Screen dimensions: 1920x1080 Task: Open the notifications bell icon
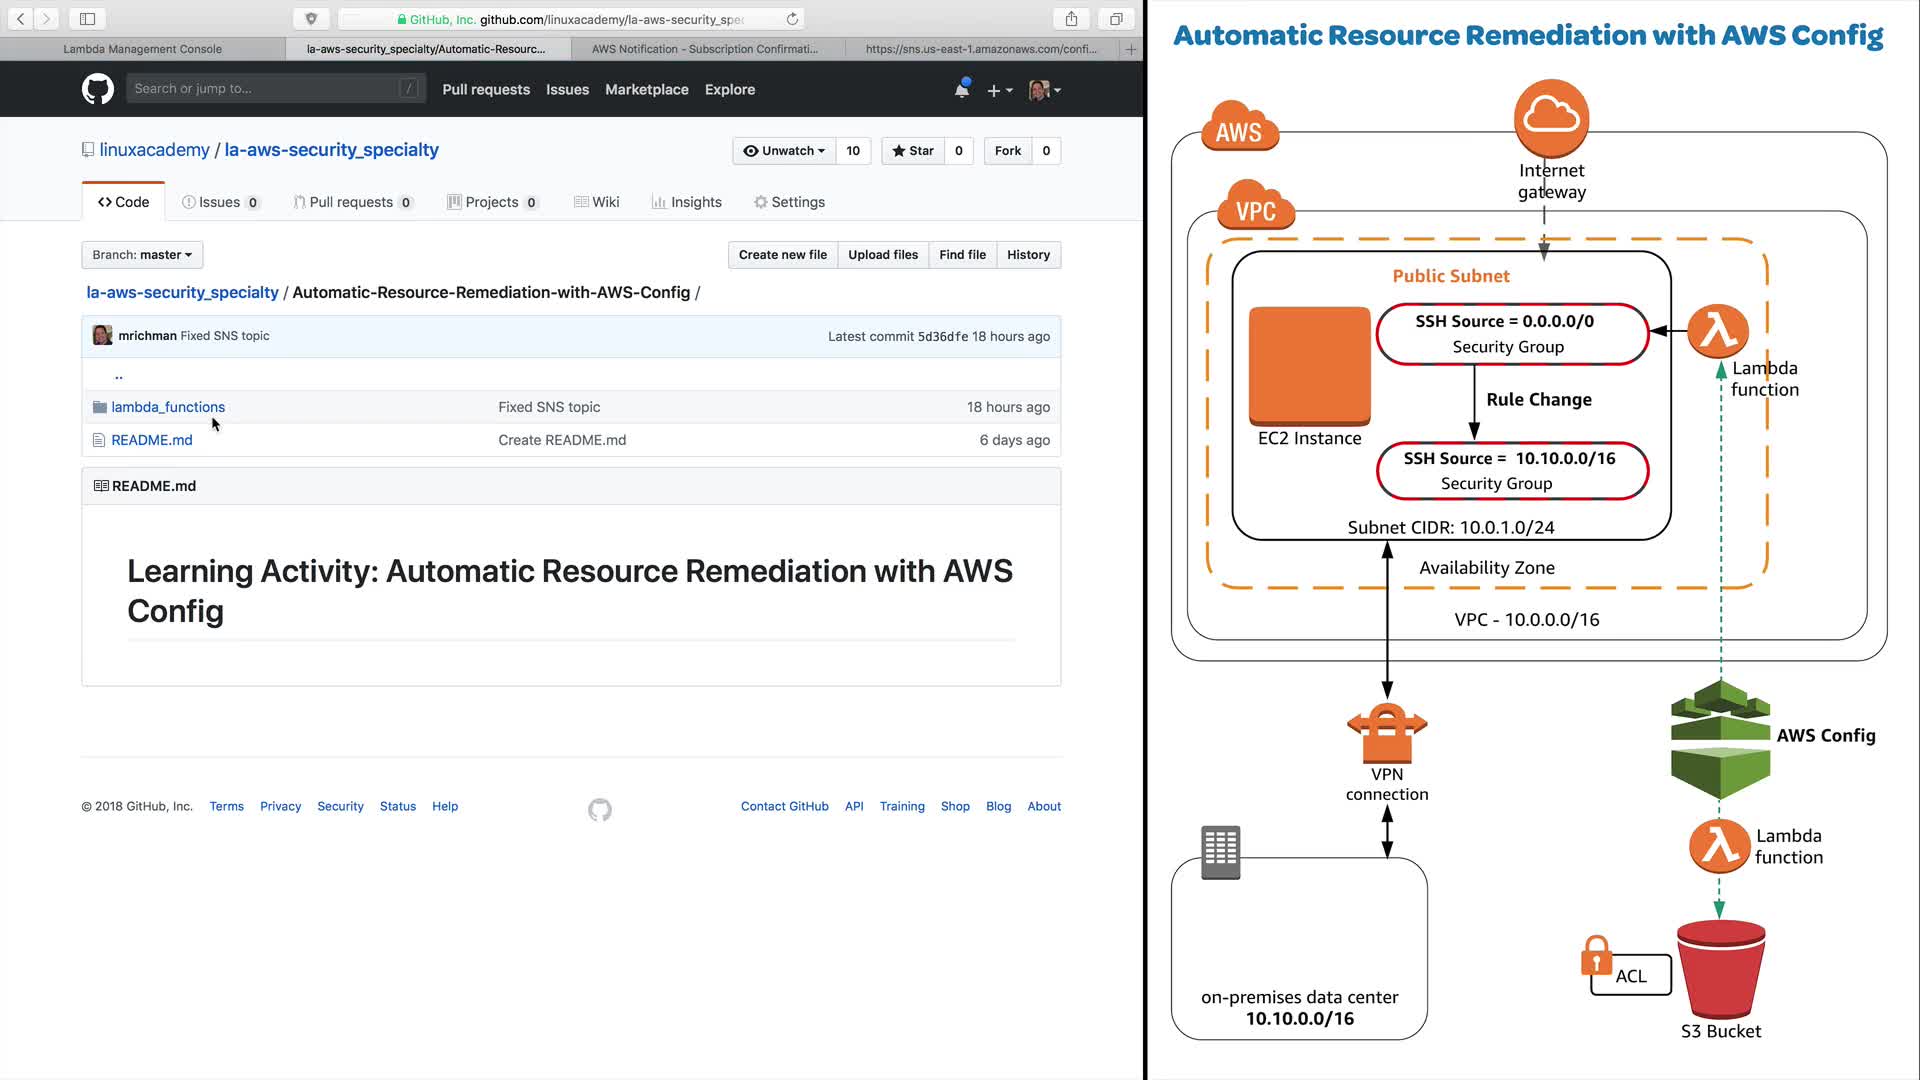point(961,89)
